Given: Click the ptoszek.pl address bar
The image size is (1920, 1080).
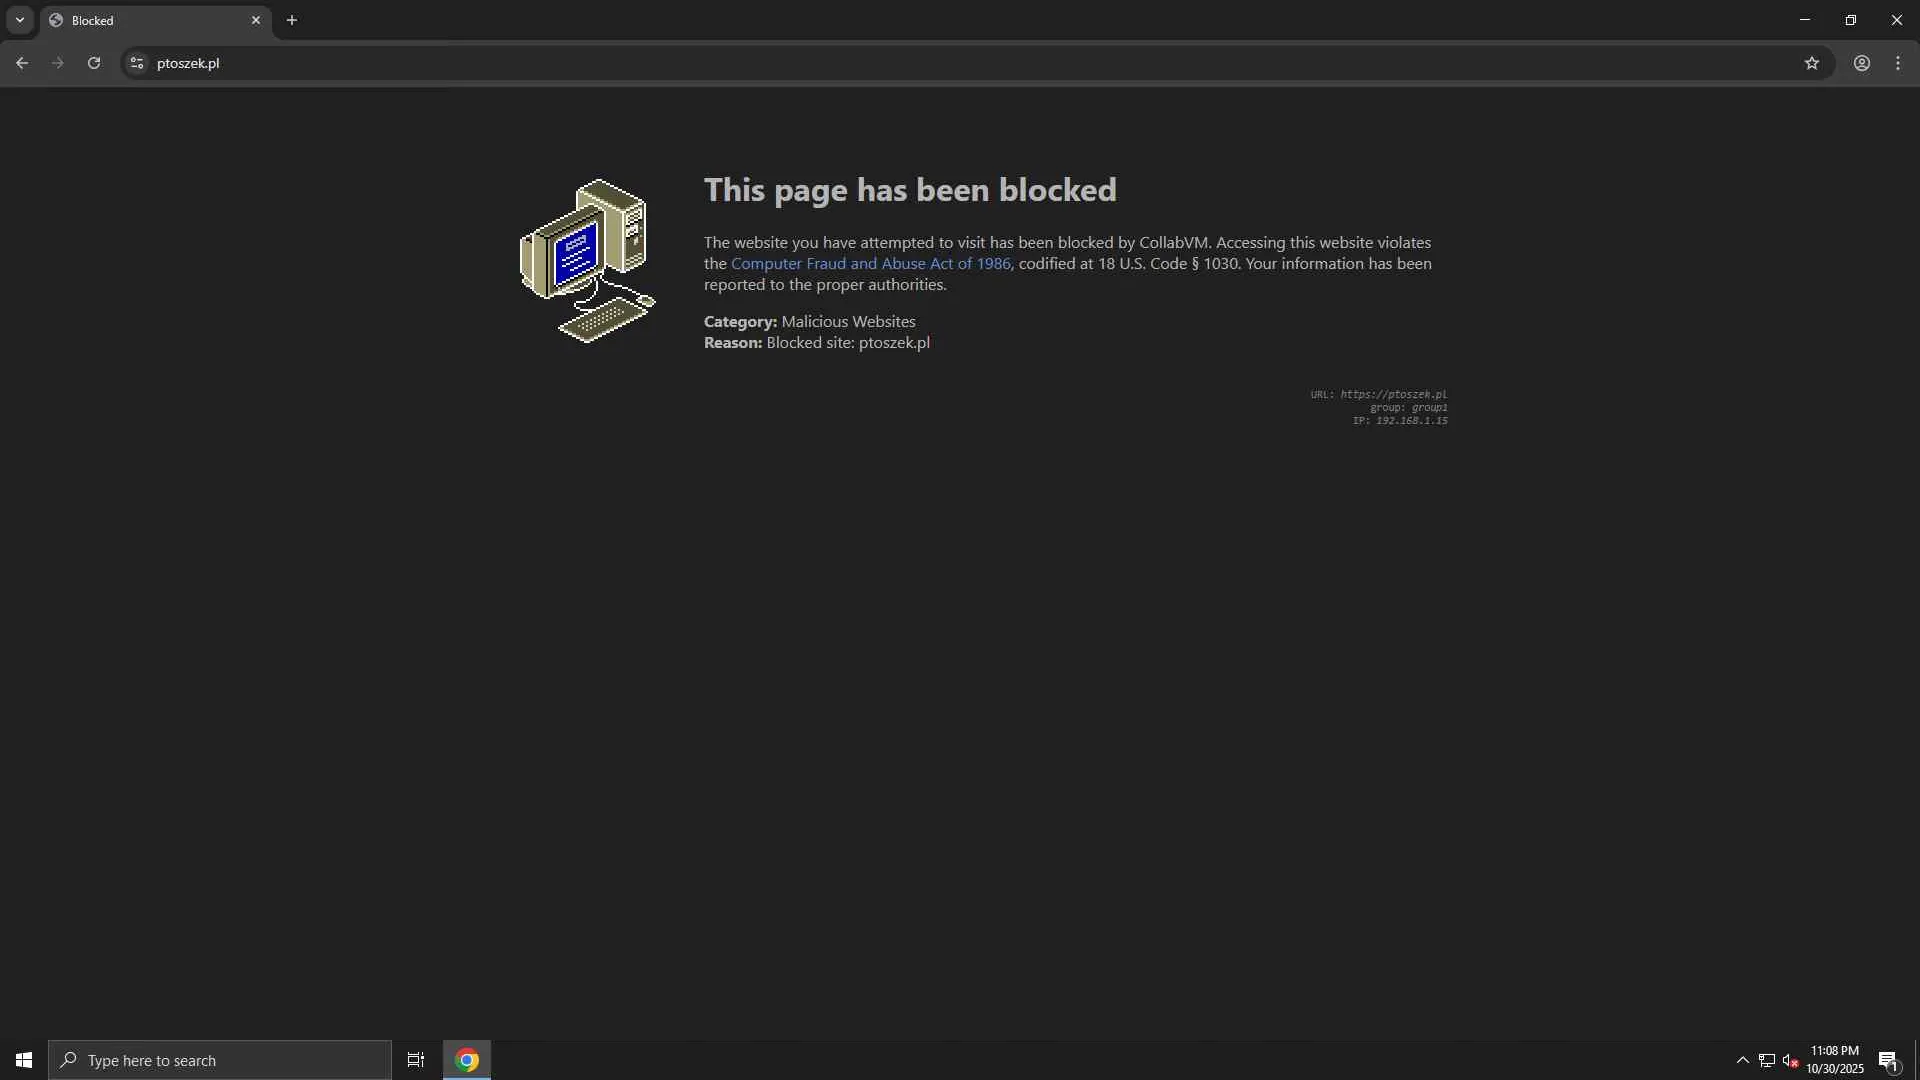Looking at the screenshot, I should click(900, 63).
